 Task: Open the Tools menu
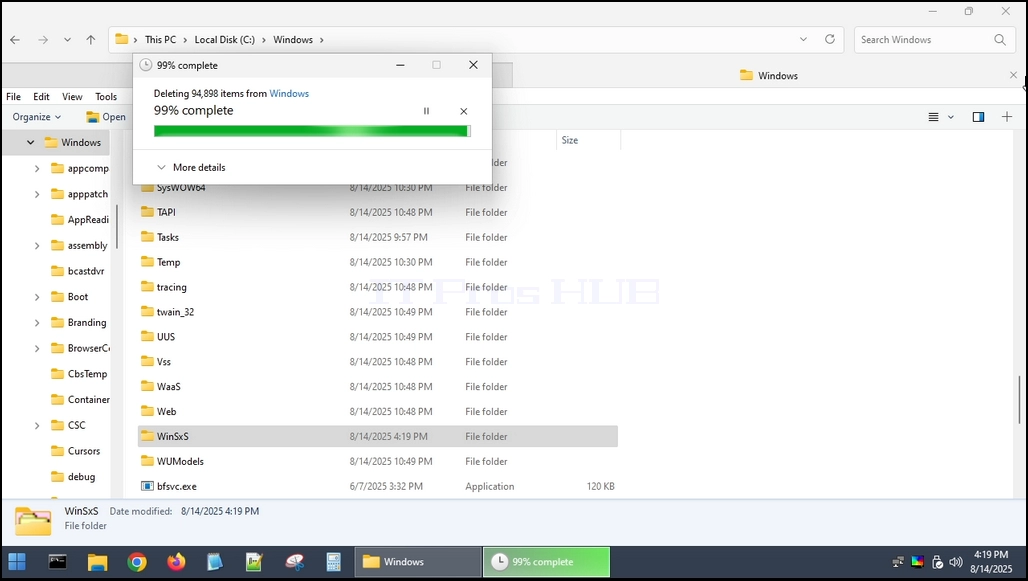[106, 97]
